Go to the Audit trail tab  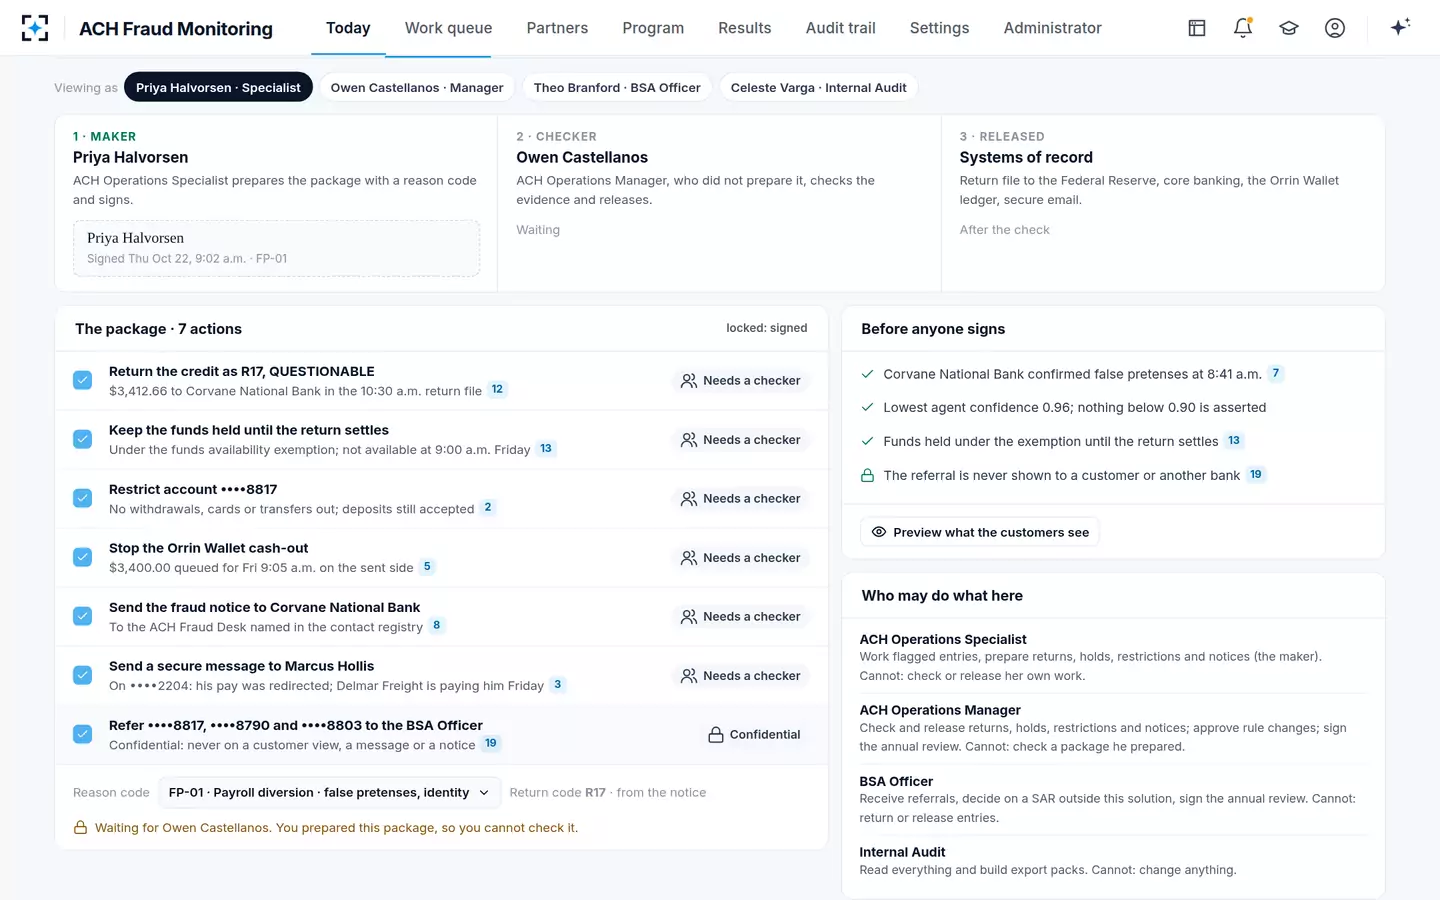coord(841,28)
